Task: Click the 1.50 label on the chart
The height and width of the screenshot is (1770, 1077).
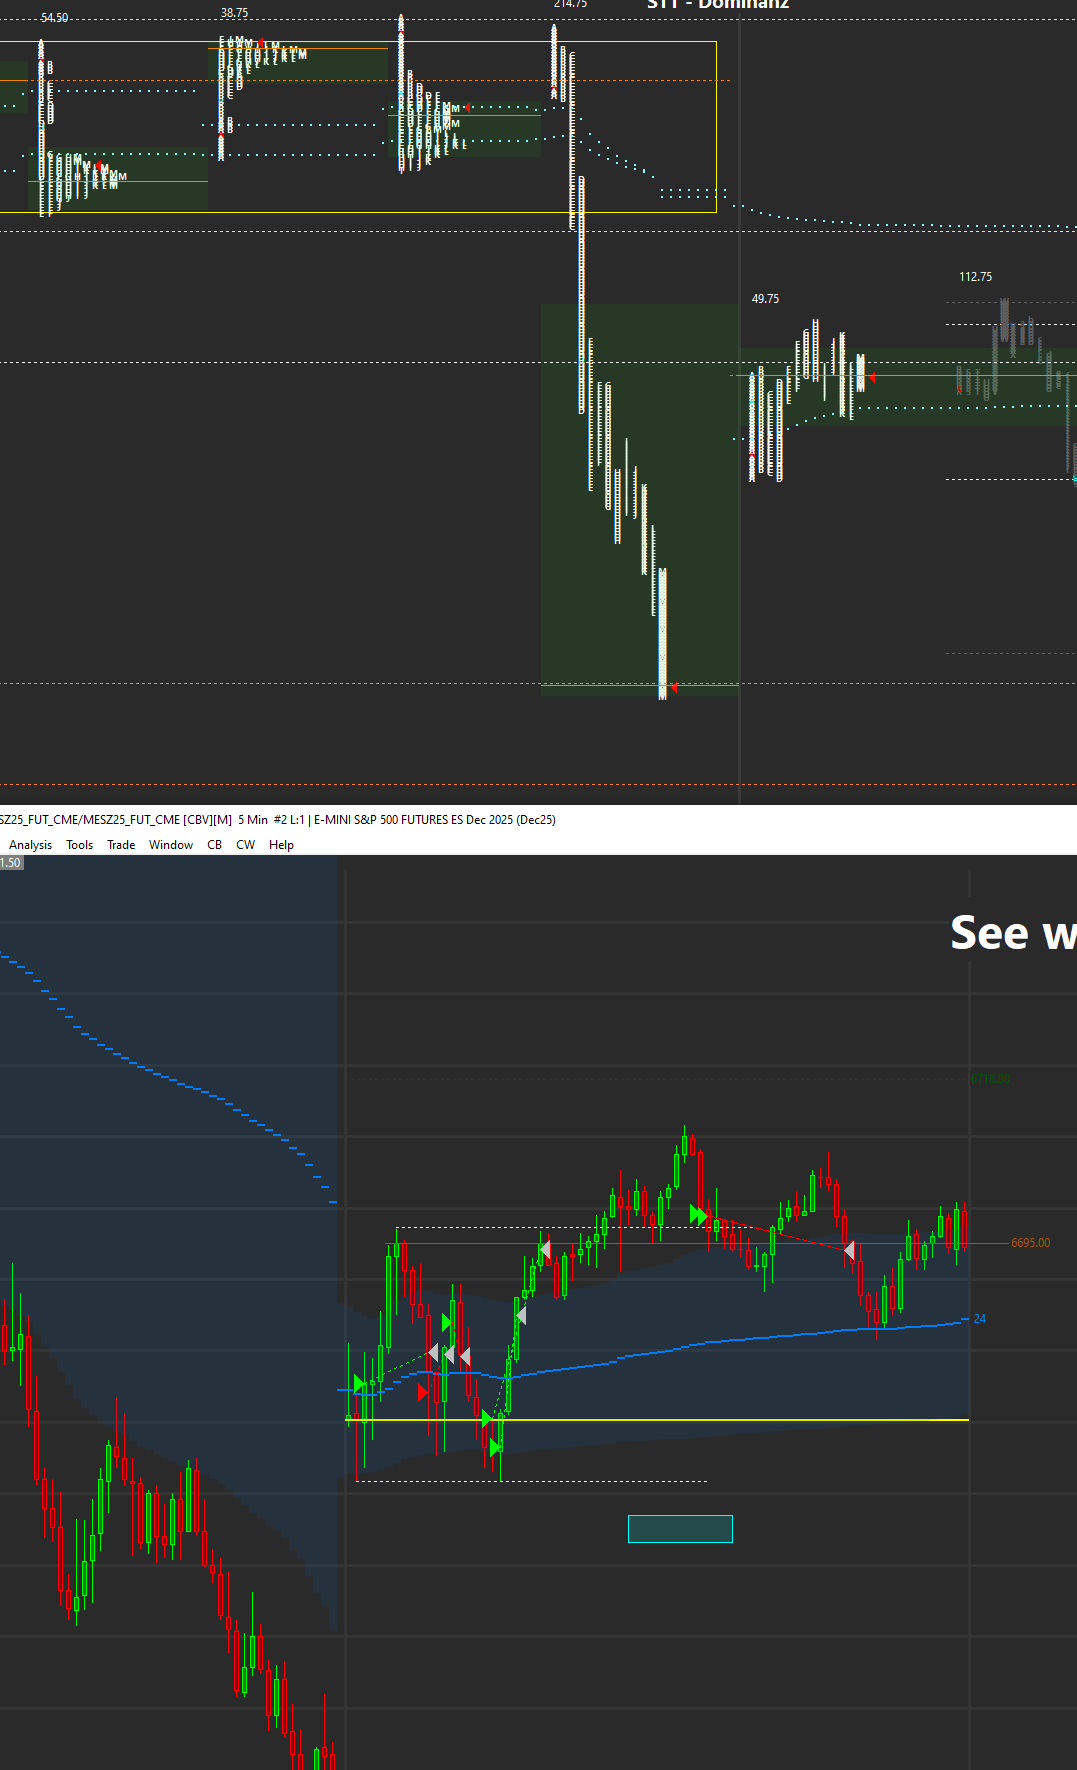Action: 10,863
